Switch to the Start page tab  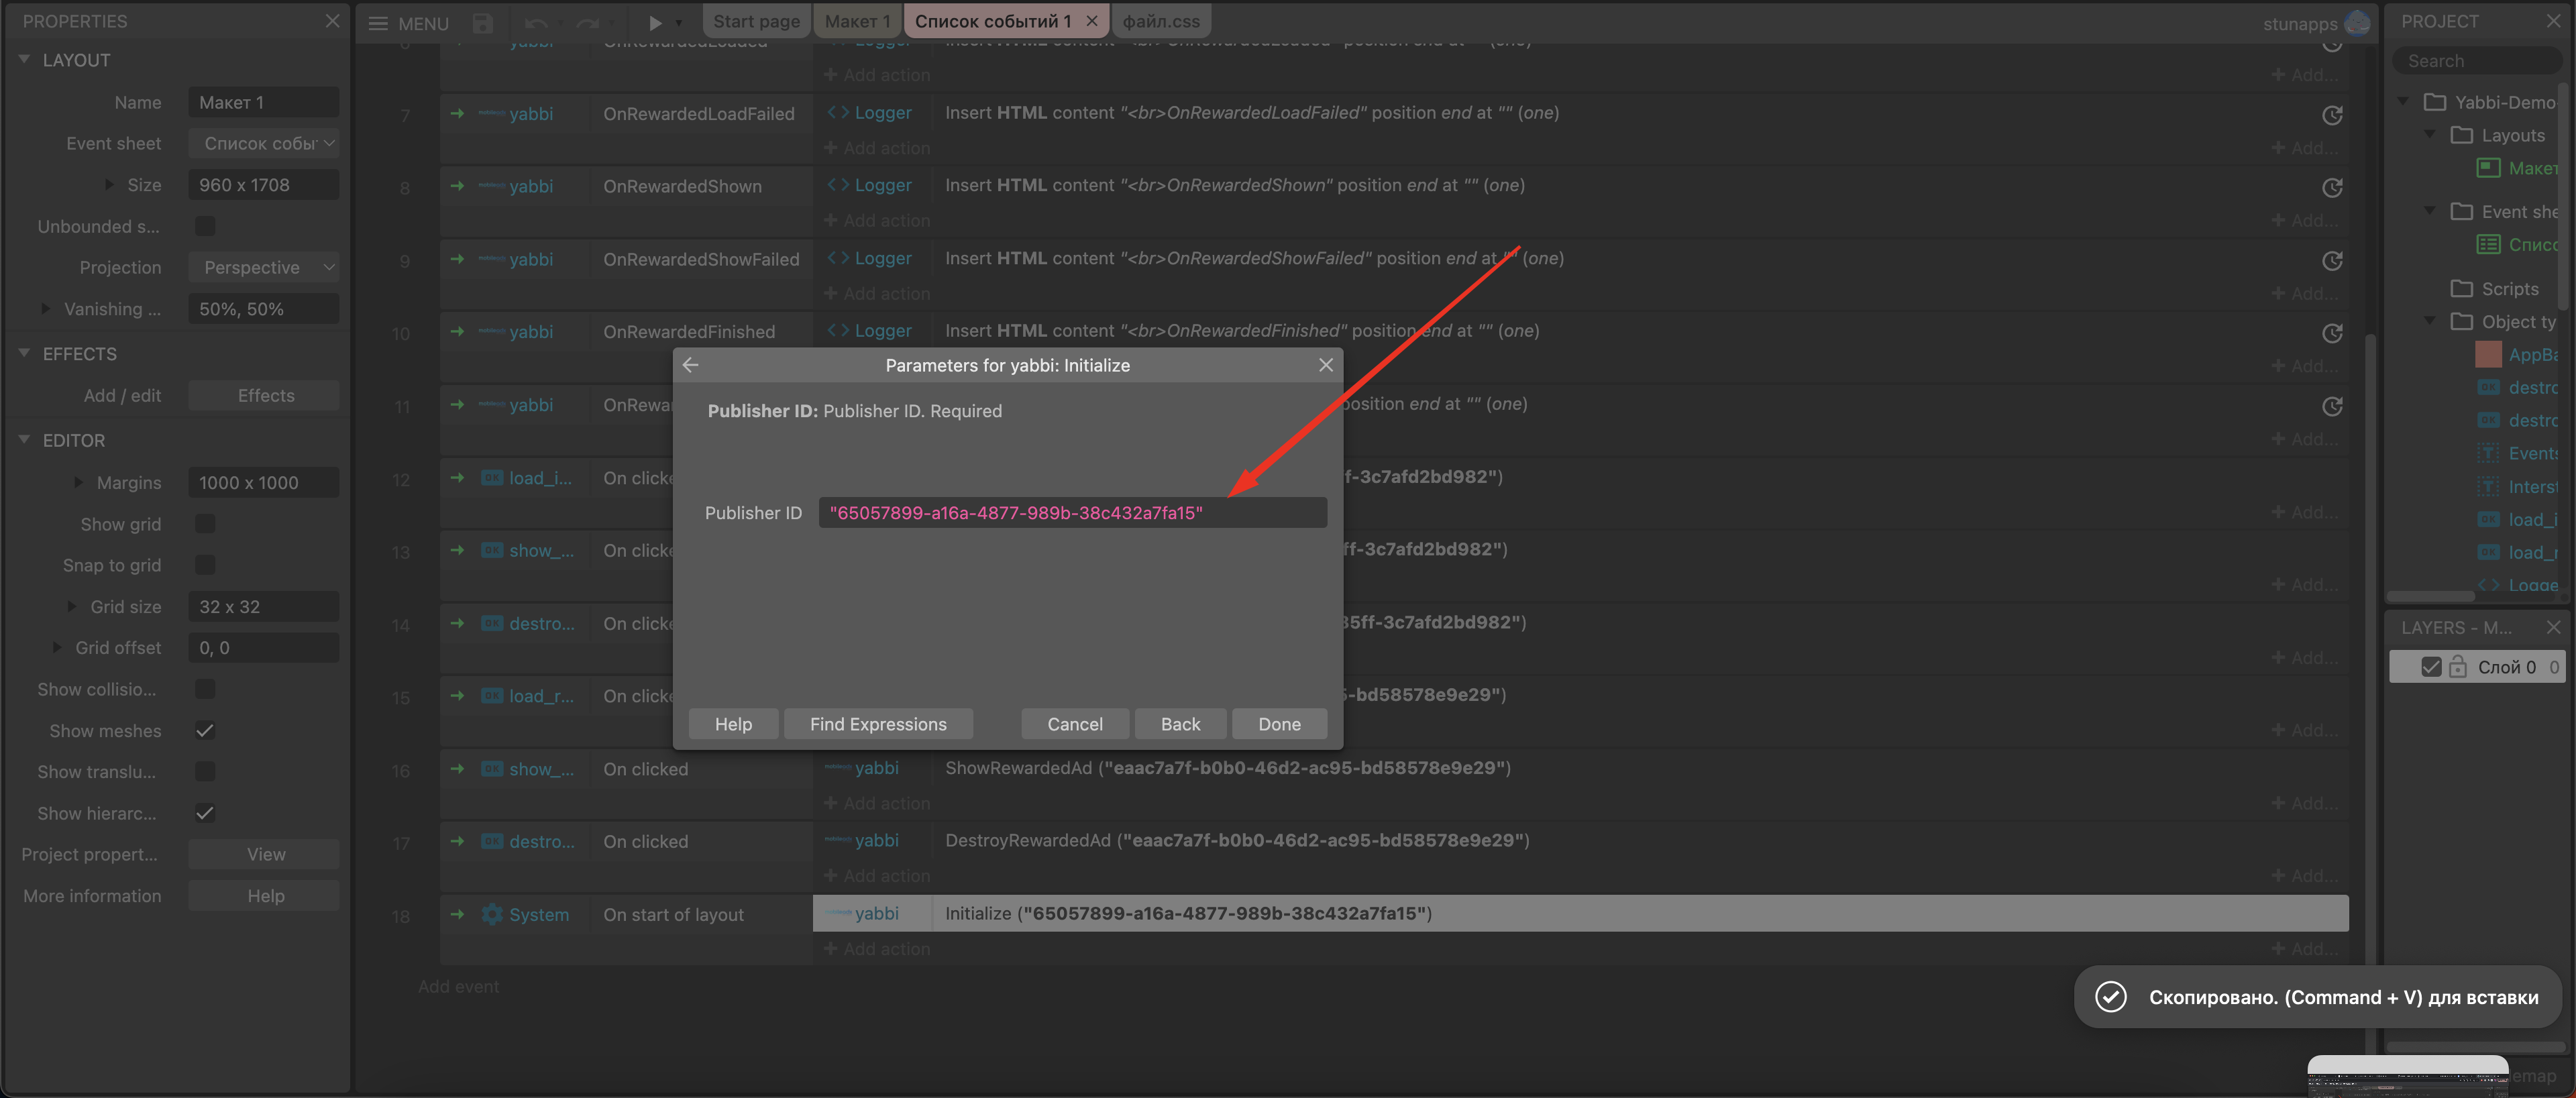point(756,21)
